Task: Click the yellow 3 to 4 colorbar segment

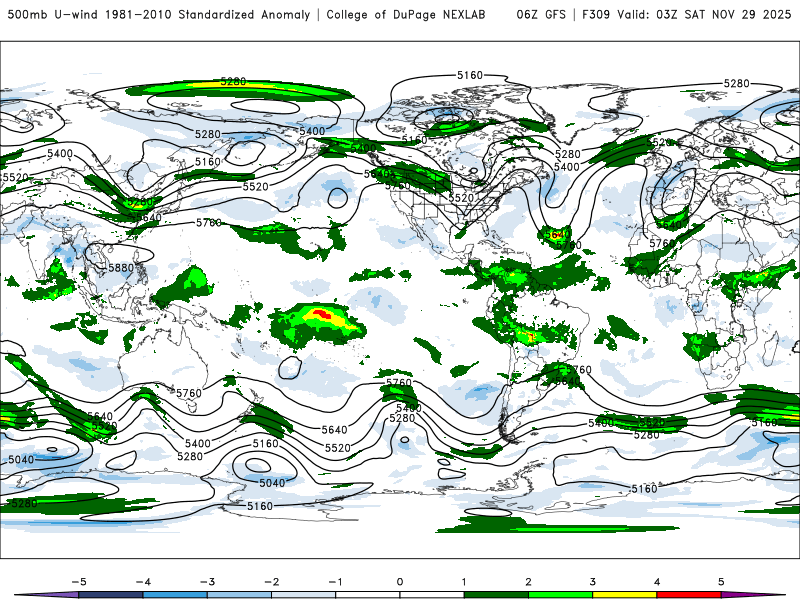Action: (624, 595)
